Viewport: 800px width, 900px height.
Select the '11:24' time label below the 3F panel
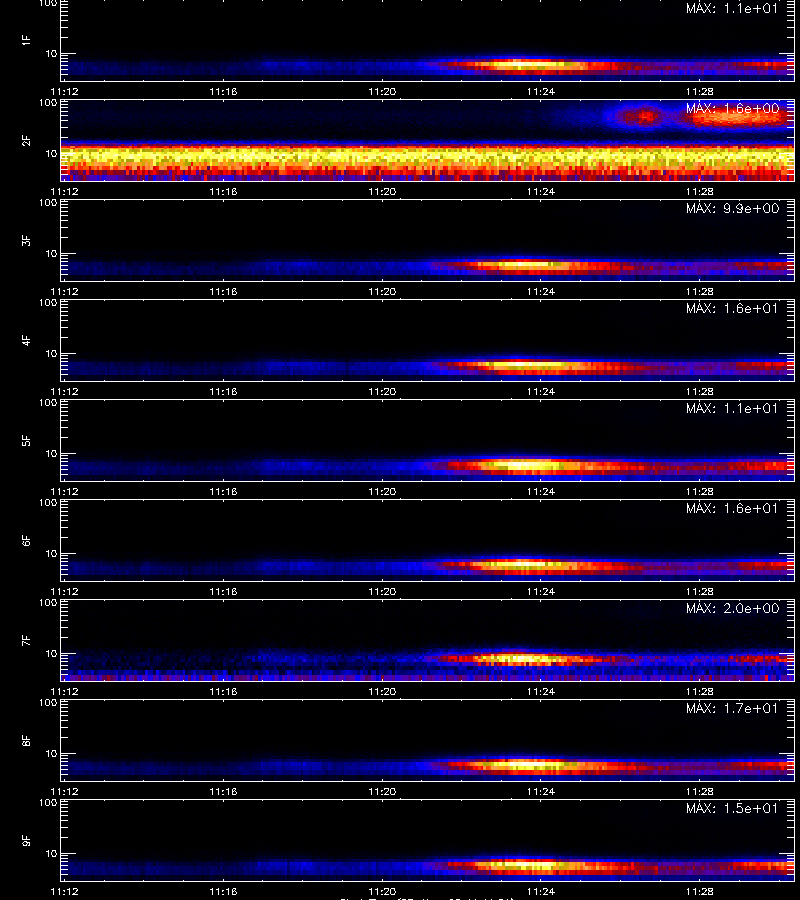coord(541,291)
